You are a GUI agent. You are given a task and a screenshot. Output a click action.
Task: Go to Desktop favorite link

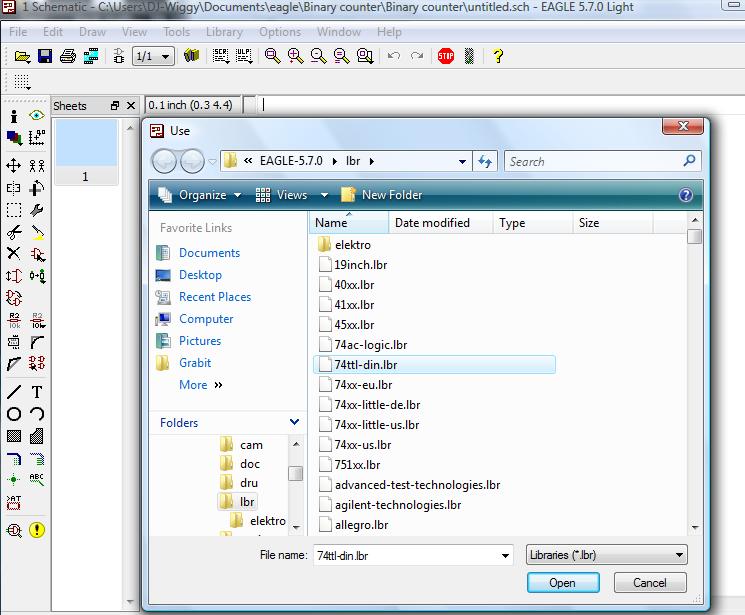pos(200,275)
